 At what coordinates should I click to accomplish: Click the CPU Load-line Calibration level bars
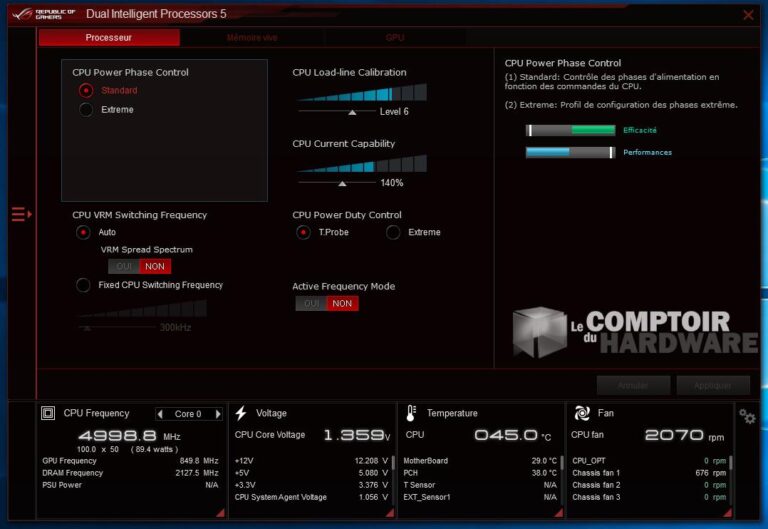point(361,93)
